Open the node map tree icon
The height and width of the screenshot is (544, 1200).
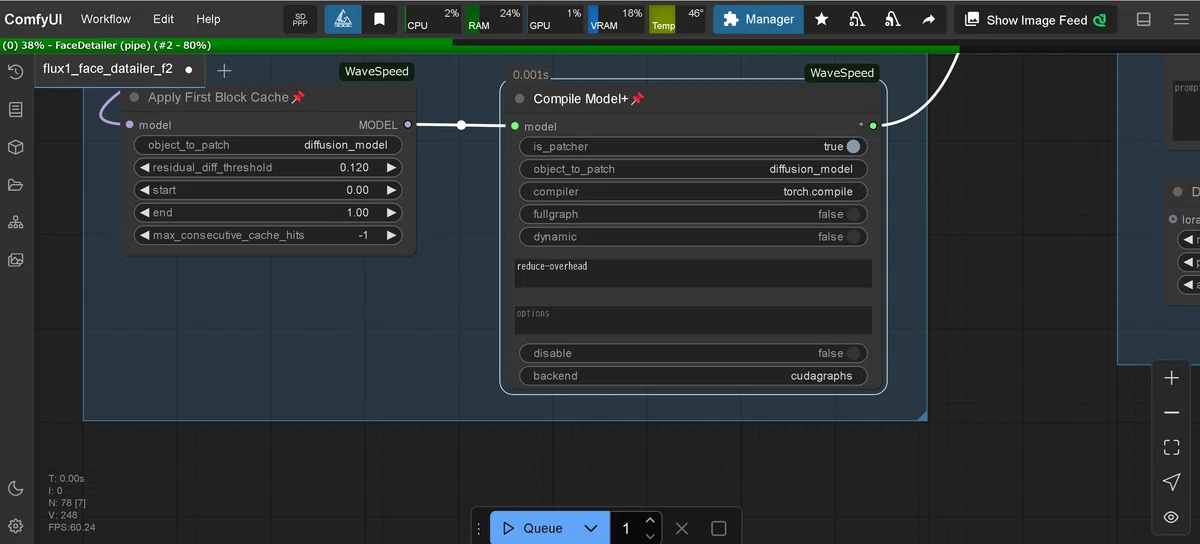pos(16,222)
